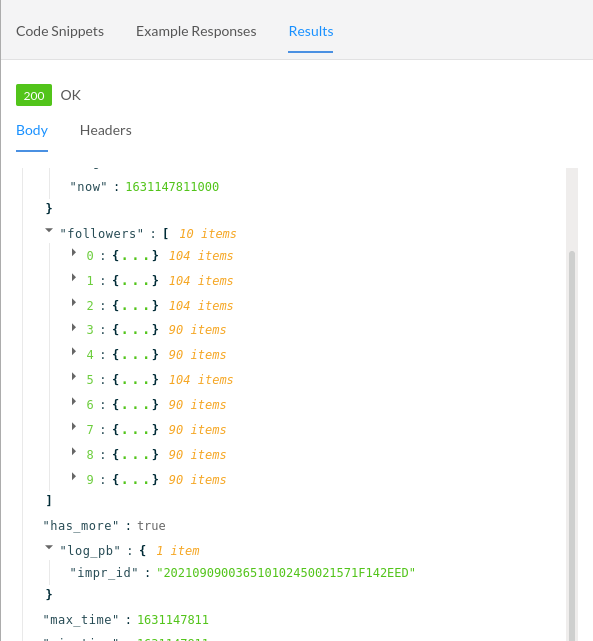Click the "1 item" label of log_pb
The width and height of the screenshot is (593, 641).
click(178, 551)
